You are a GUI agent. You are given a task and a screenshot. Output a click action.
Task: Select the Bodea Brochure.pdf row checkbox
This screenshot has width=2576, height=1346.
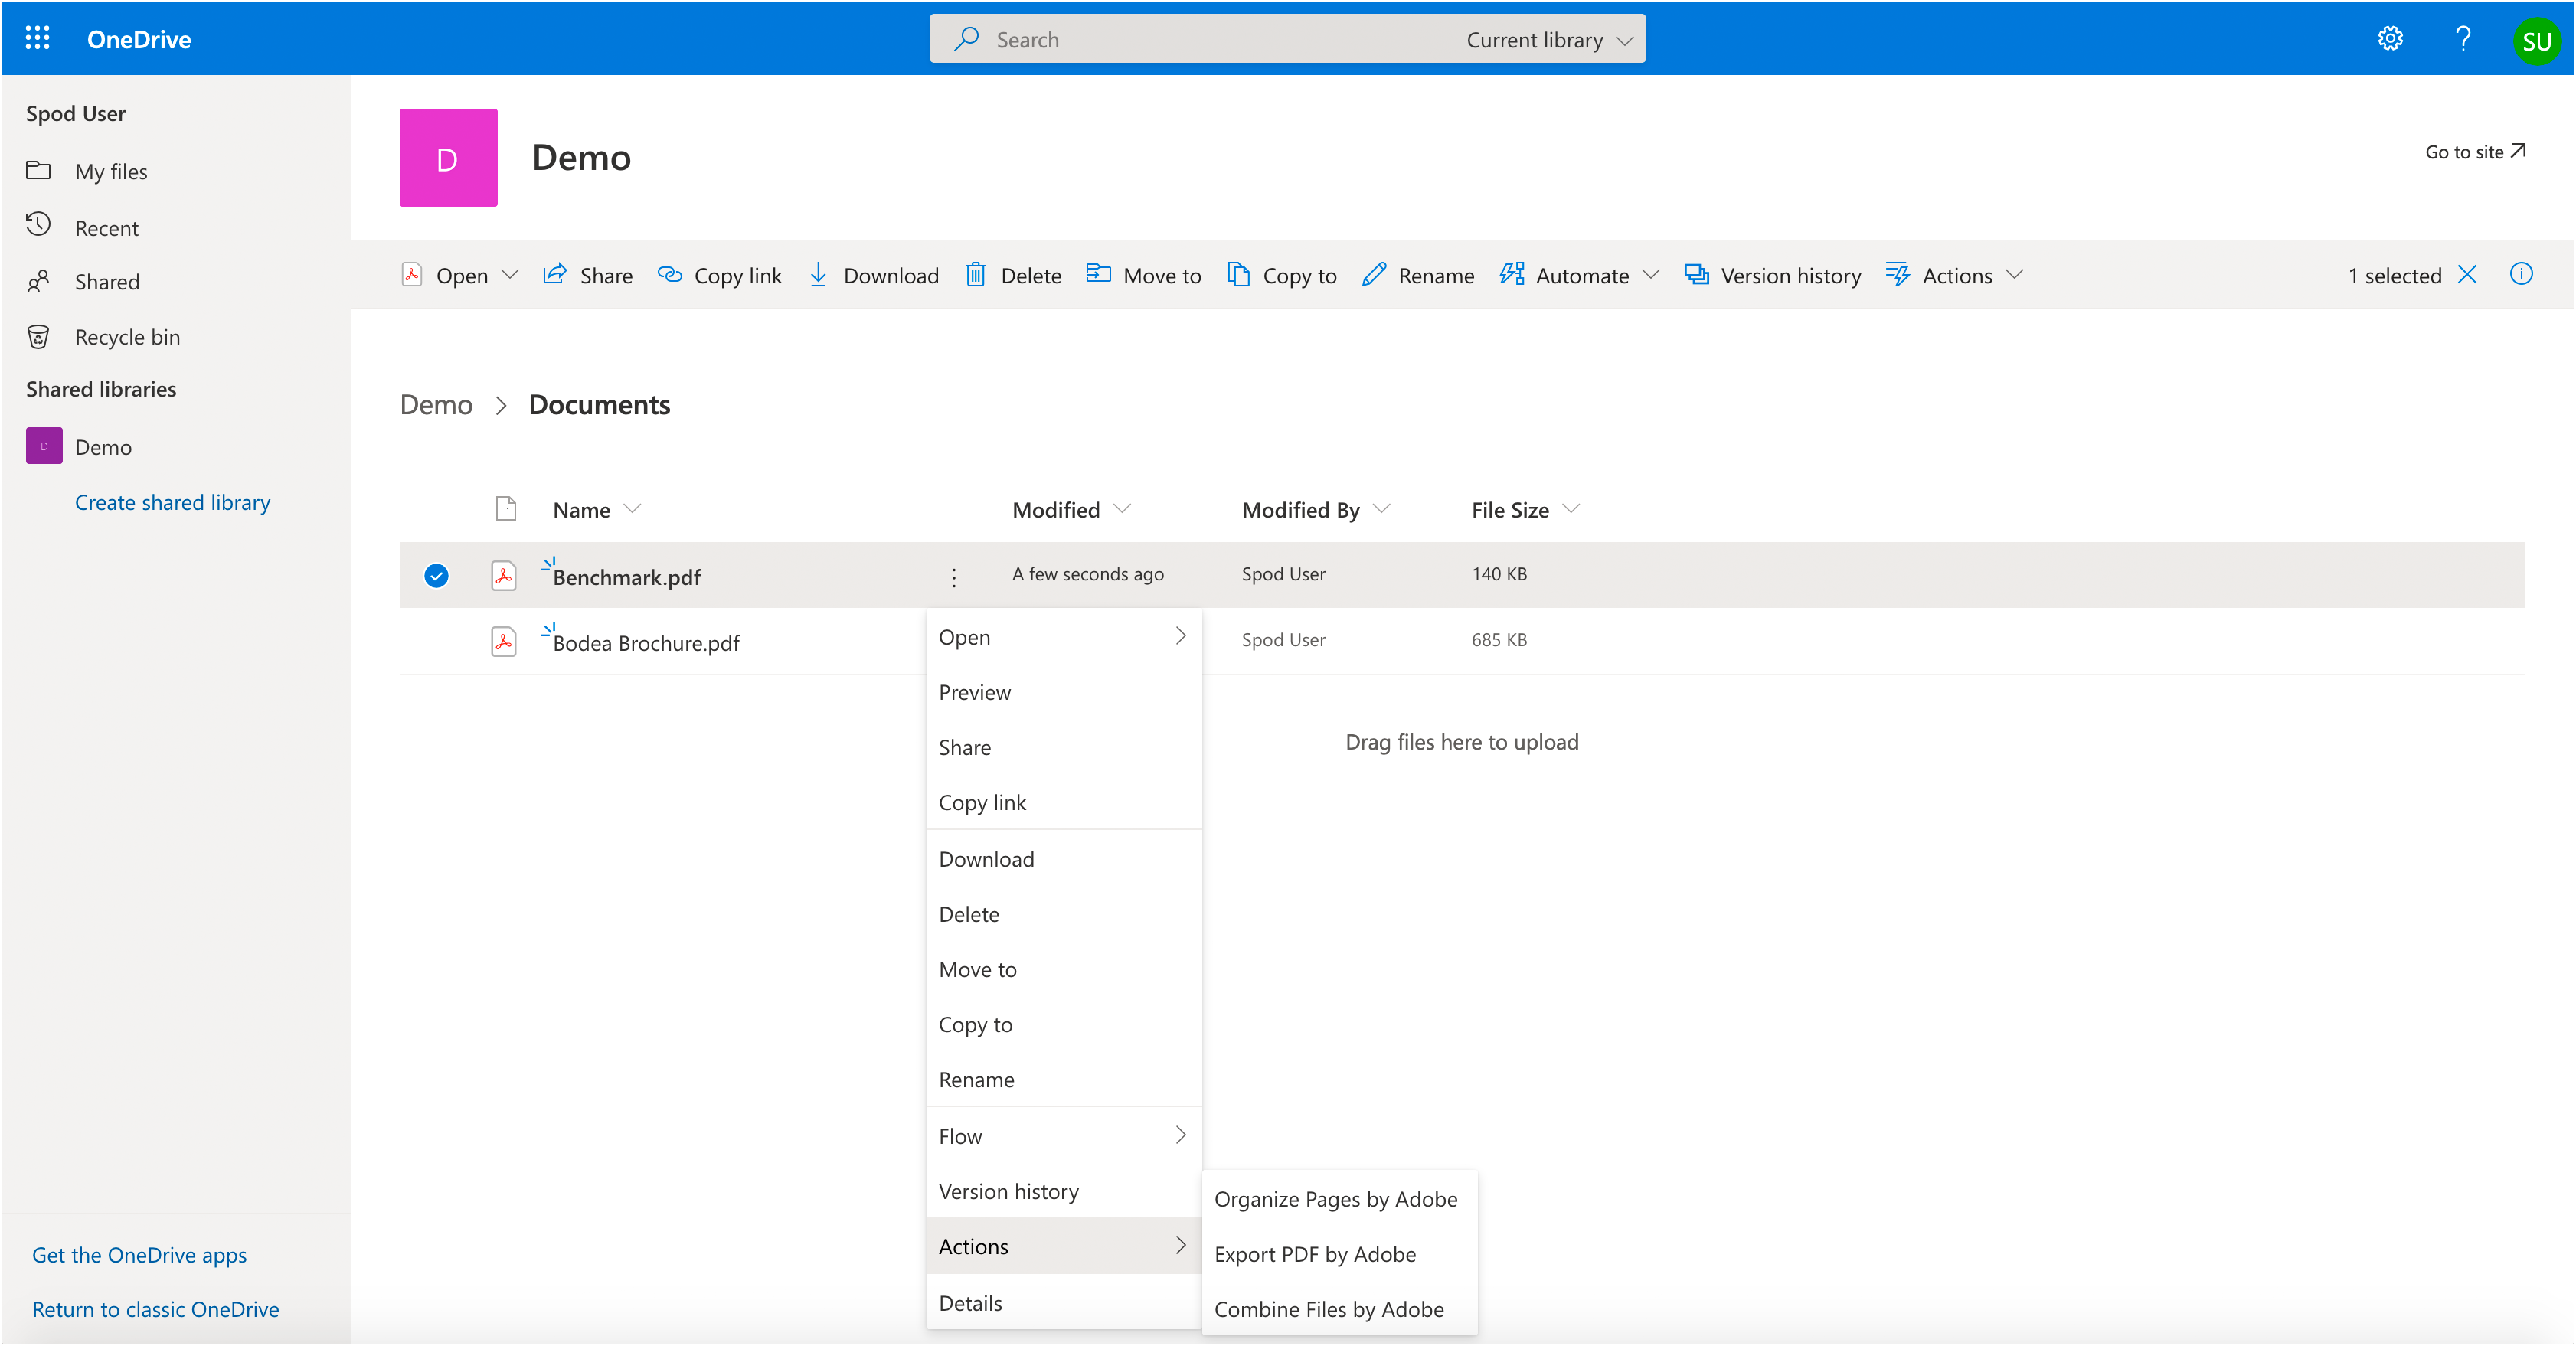pyautogui.click(x=436, y=641)
